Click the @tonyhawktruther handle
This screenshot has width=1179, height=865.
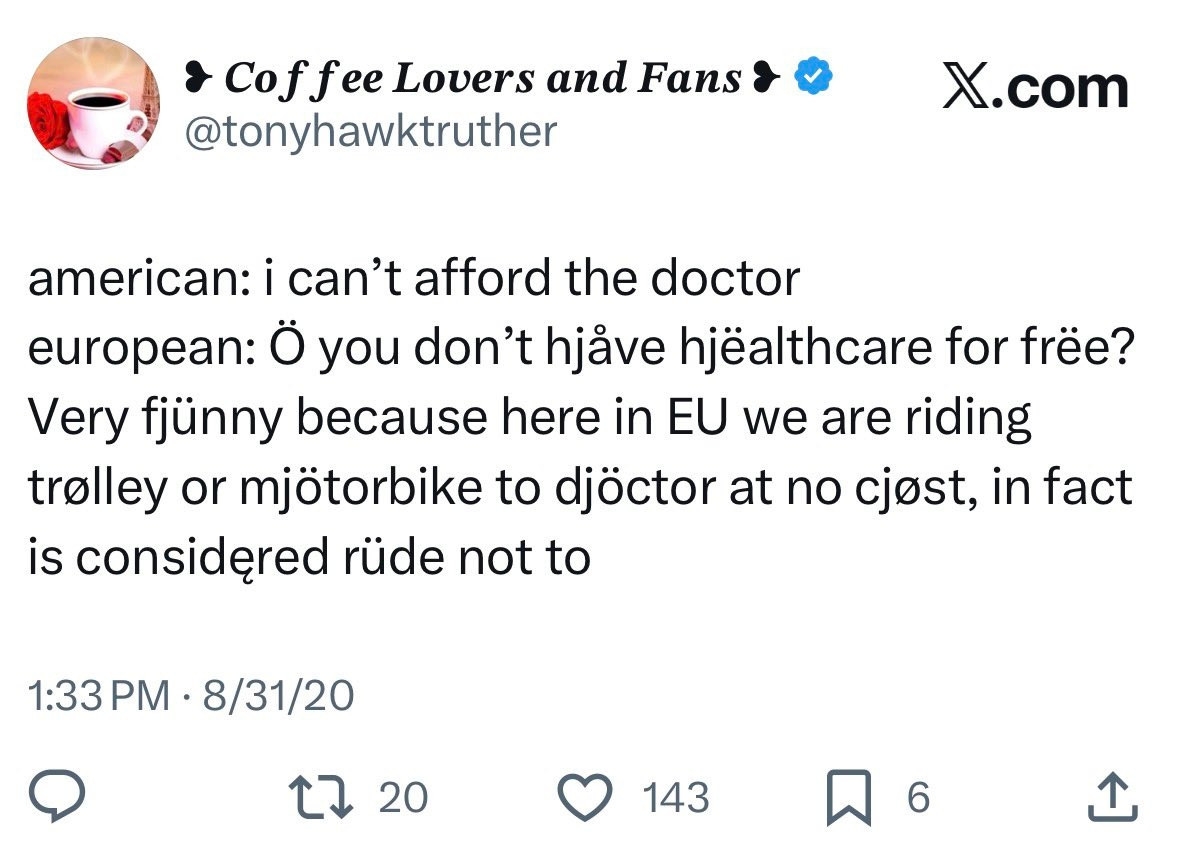point(369,130)
